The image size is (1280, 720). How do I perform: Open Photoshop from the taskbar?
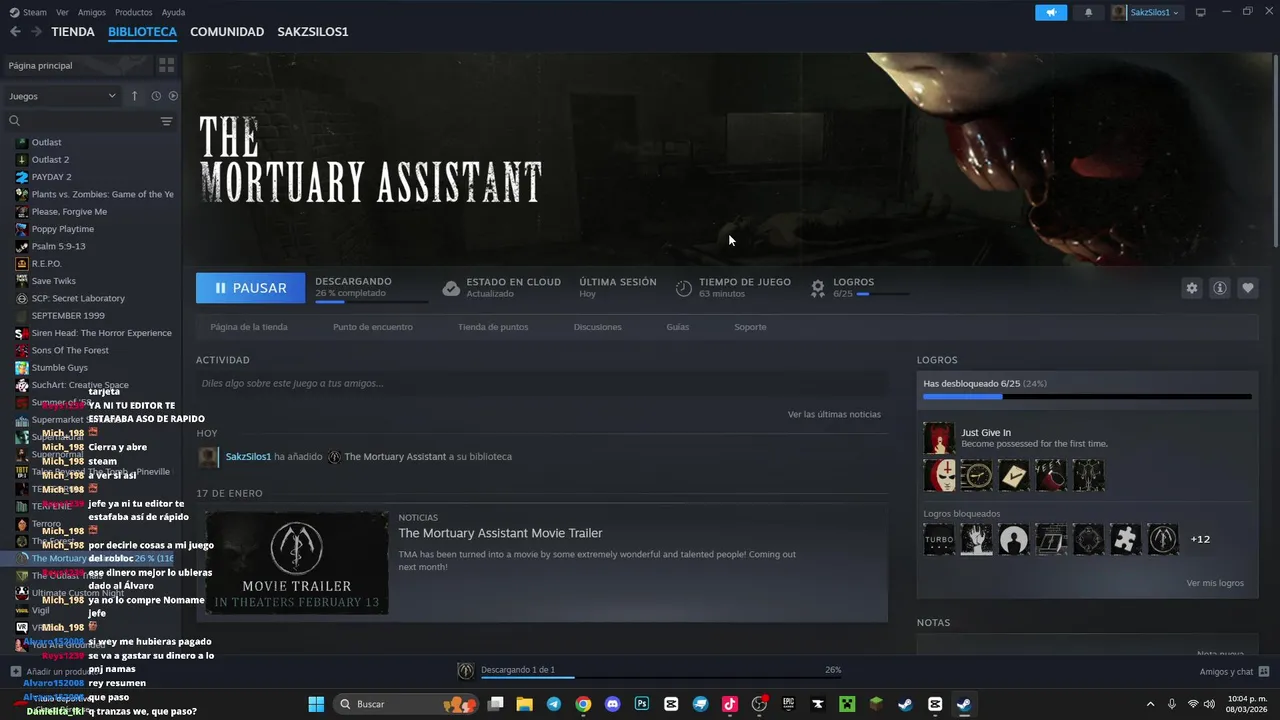[642, 704]
